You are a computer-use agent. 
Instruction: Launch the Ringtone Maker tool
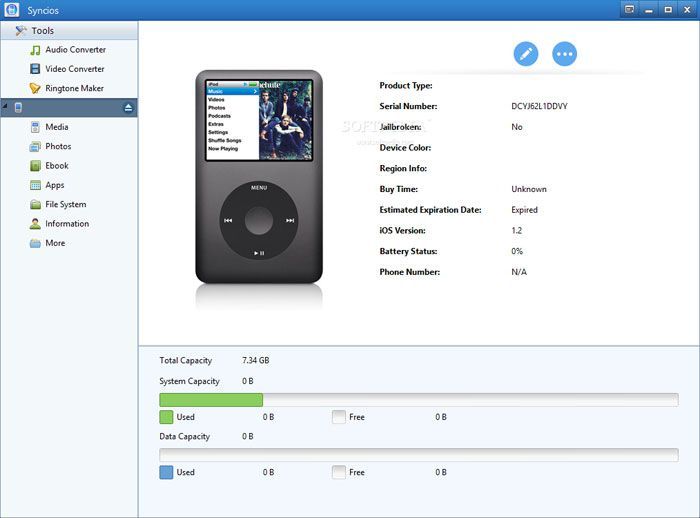(x=67, y=88)
